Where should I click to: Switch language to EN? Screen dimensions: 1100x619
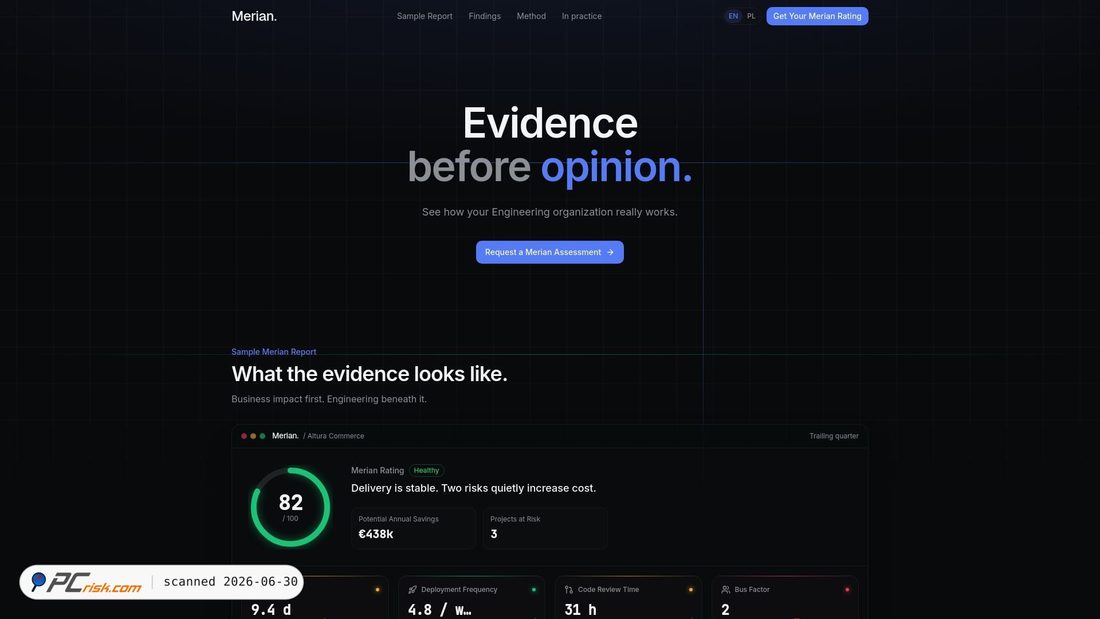coord(733,16)
